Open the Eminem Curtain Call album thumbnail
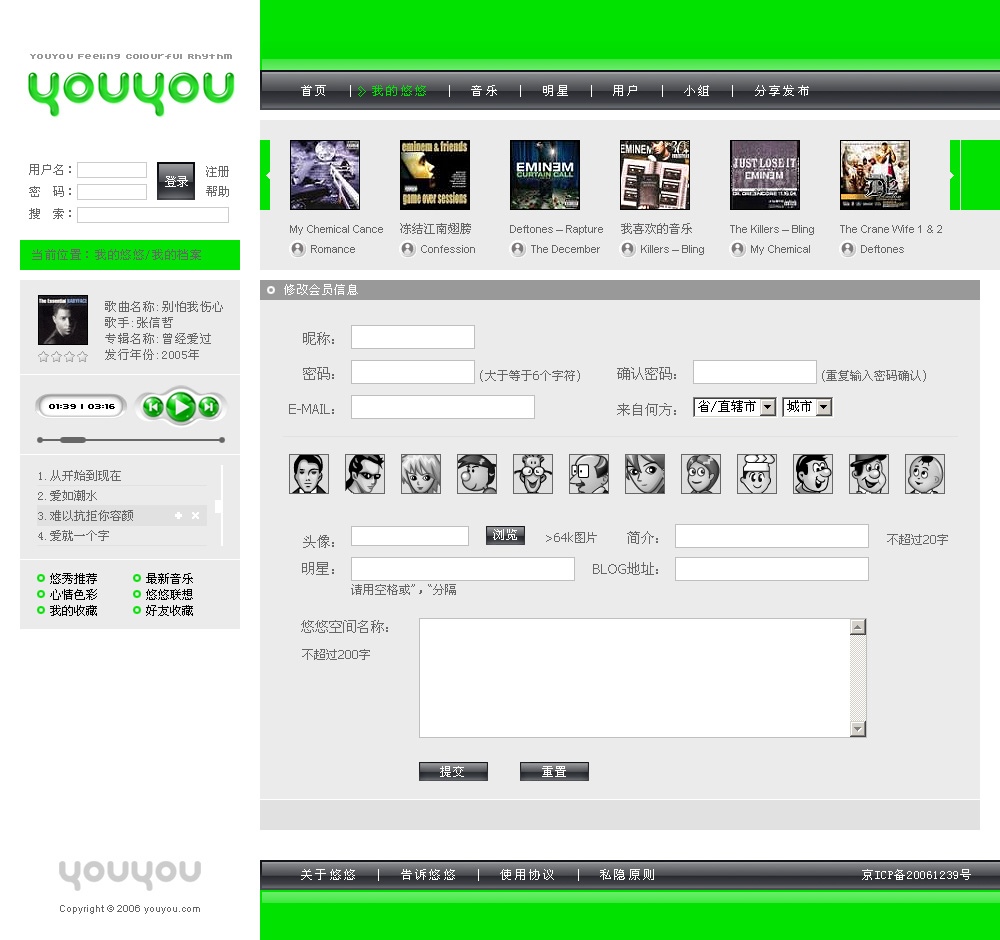This screenshot has width=1000, height=940. click(545, 175)
